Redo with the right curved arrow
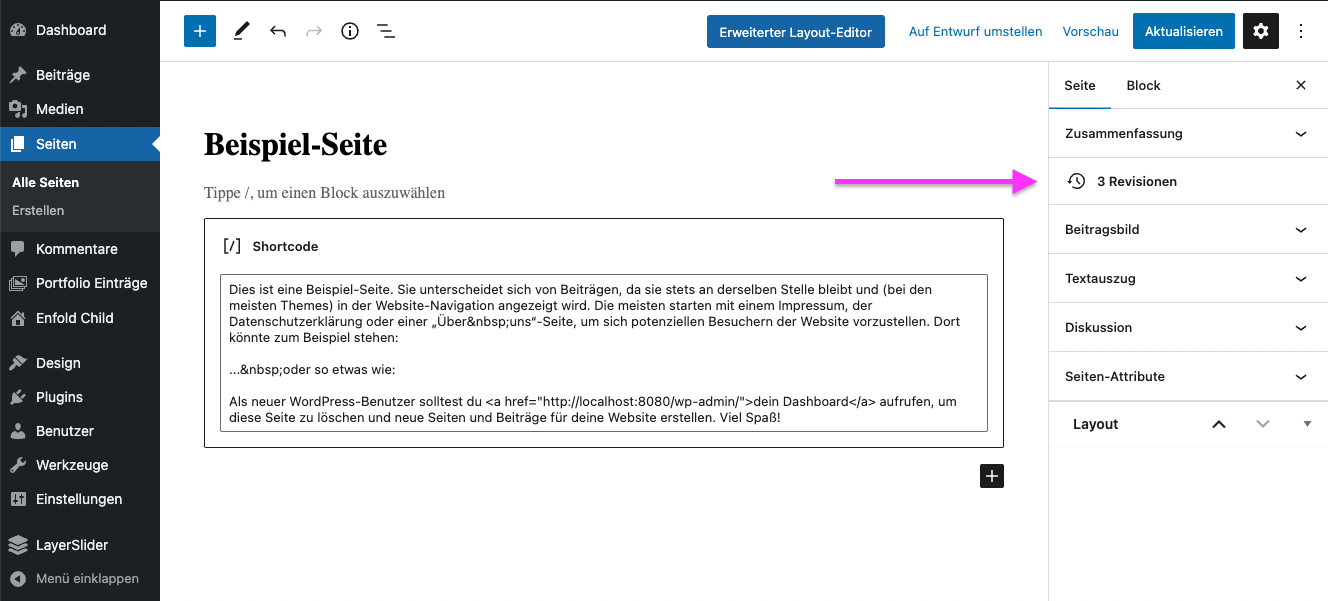Viewport: 1328px width, 601px height. [314, 31]
